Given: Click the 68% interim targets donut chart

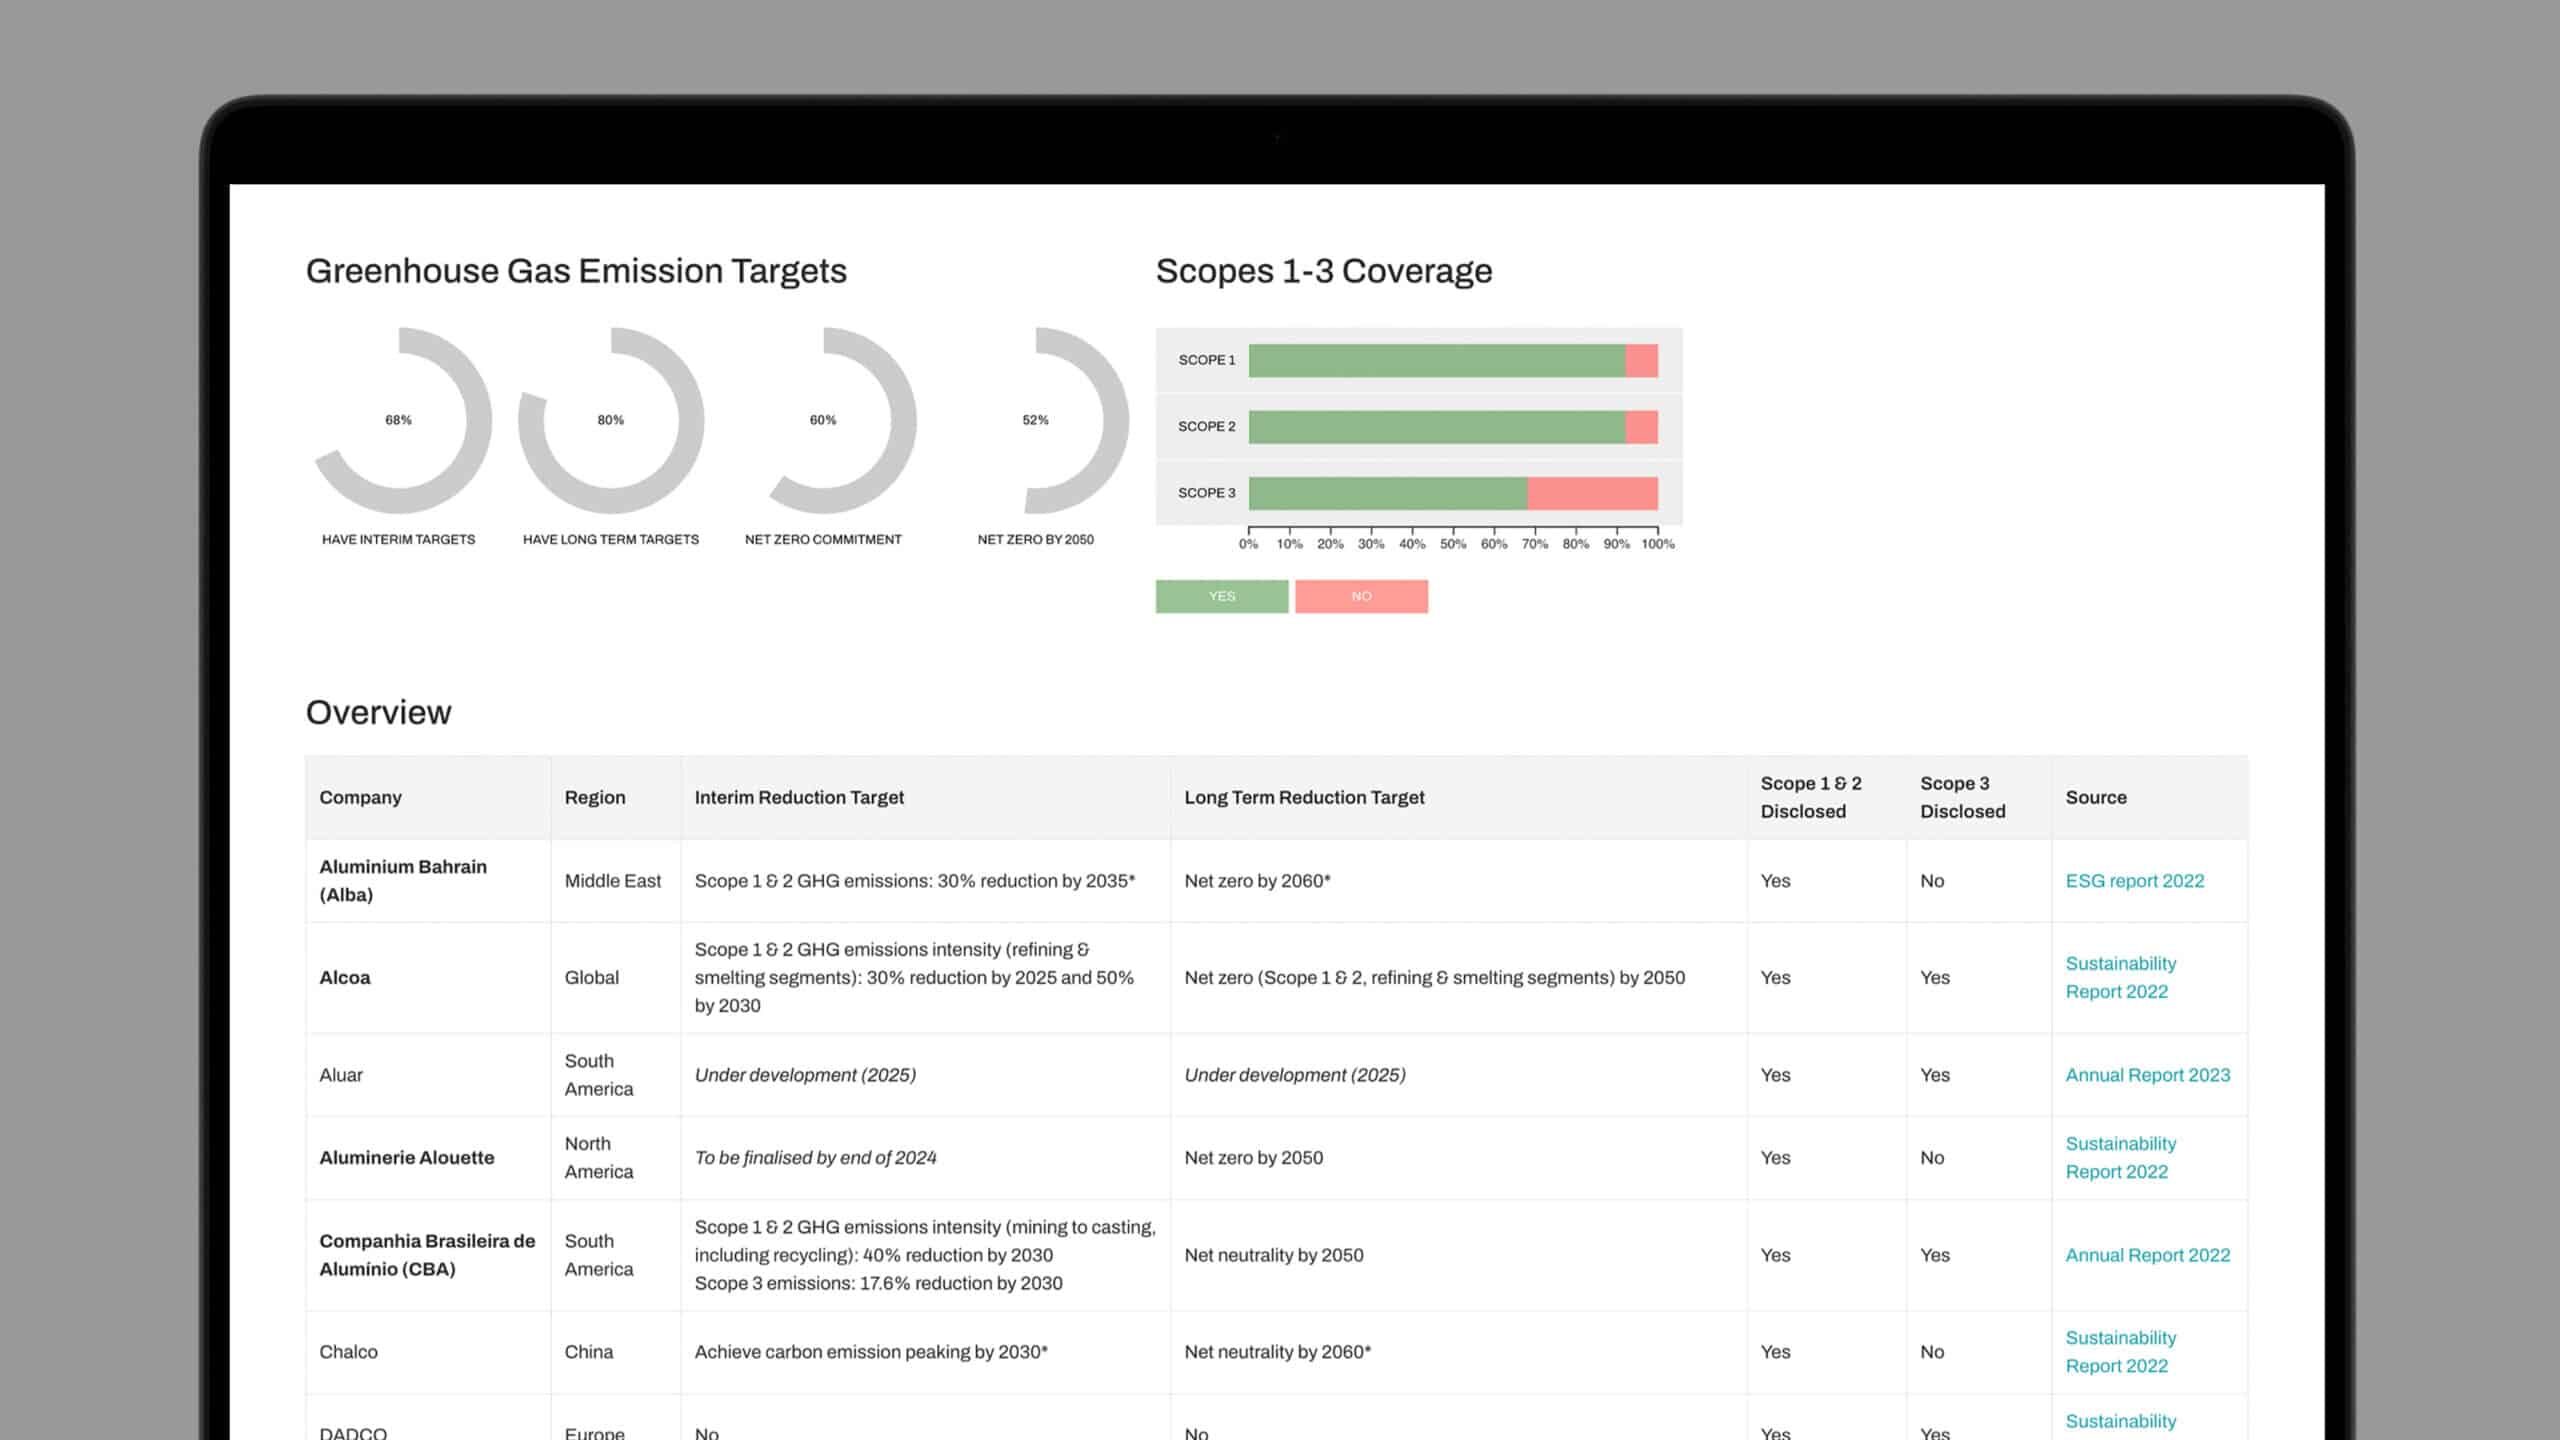Looking at the screenshot, I should 477,420.
